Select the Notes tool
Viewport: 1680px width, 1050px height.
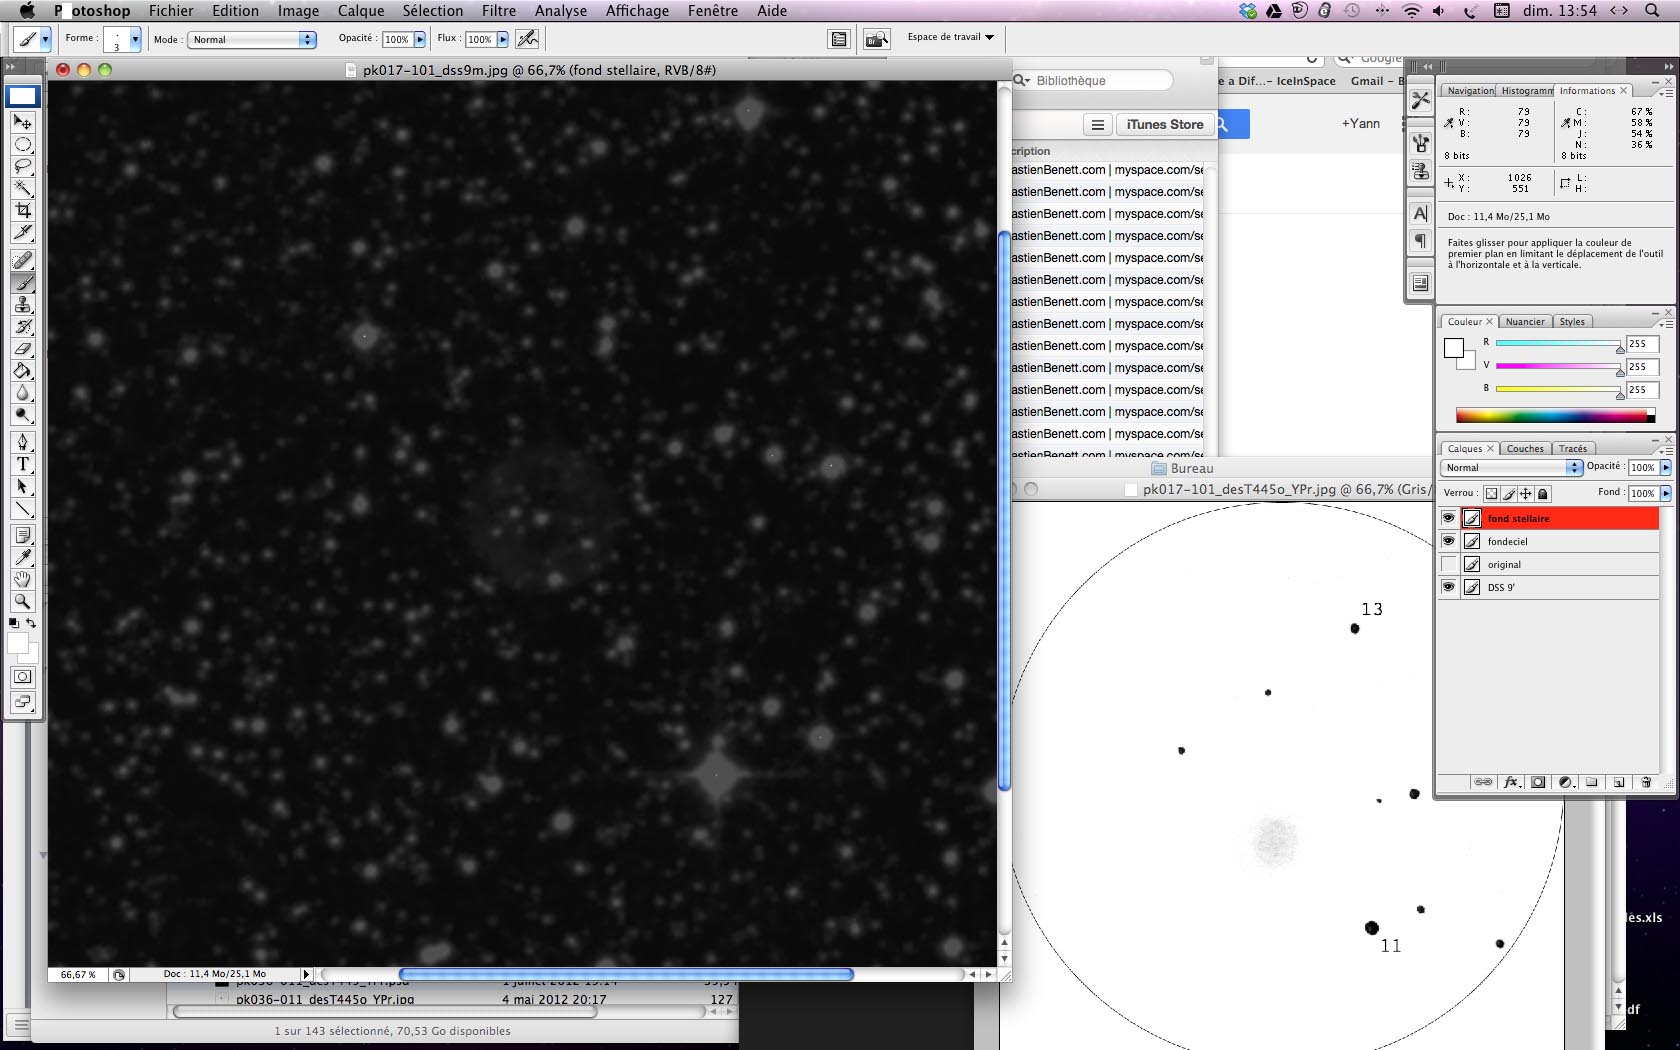(x=22, y=535)
